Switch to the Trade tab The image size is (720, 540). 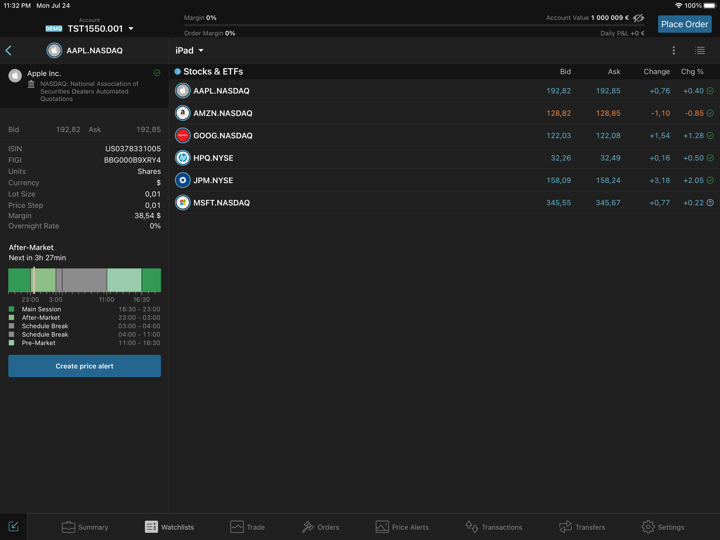[x=247, y=527]
